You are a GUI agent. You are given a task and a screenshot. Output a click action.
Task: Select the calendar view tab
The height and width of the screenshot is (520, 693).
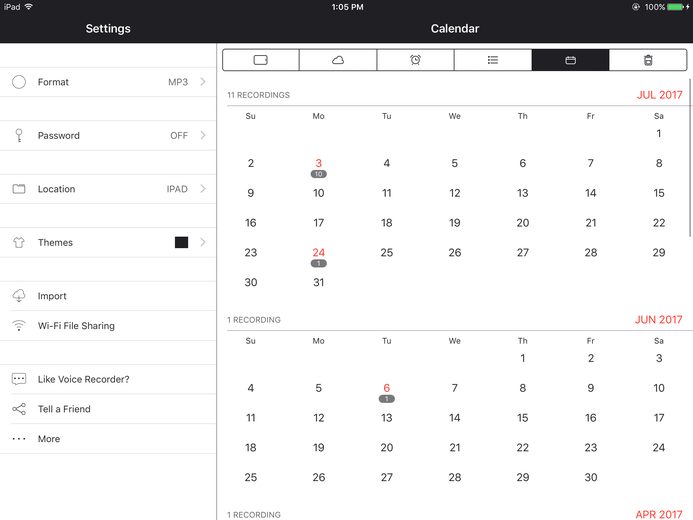pos(571,60)
